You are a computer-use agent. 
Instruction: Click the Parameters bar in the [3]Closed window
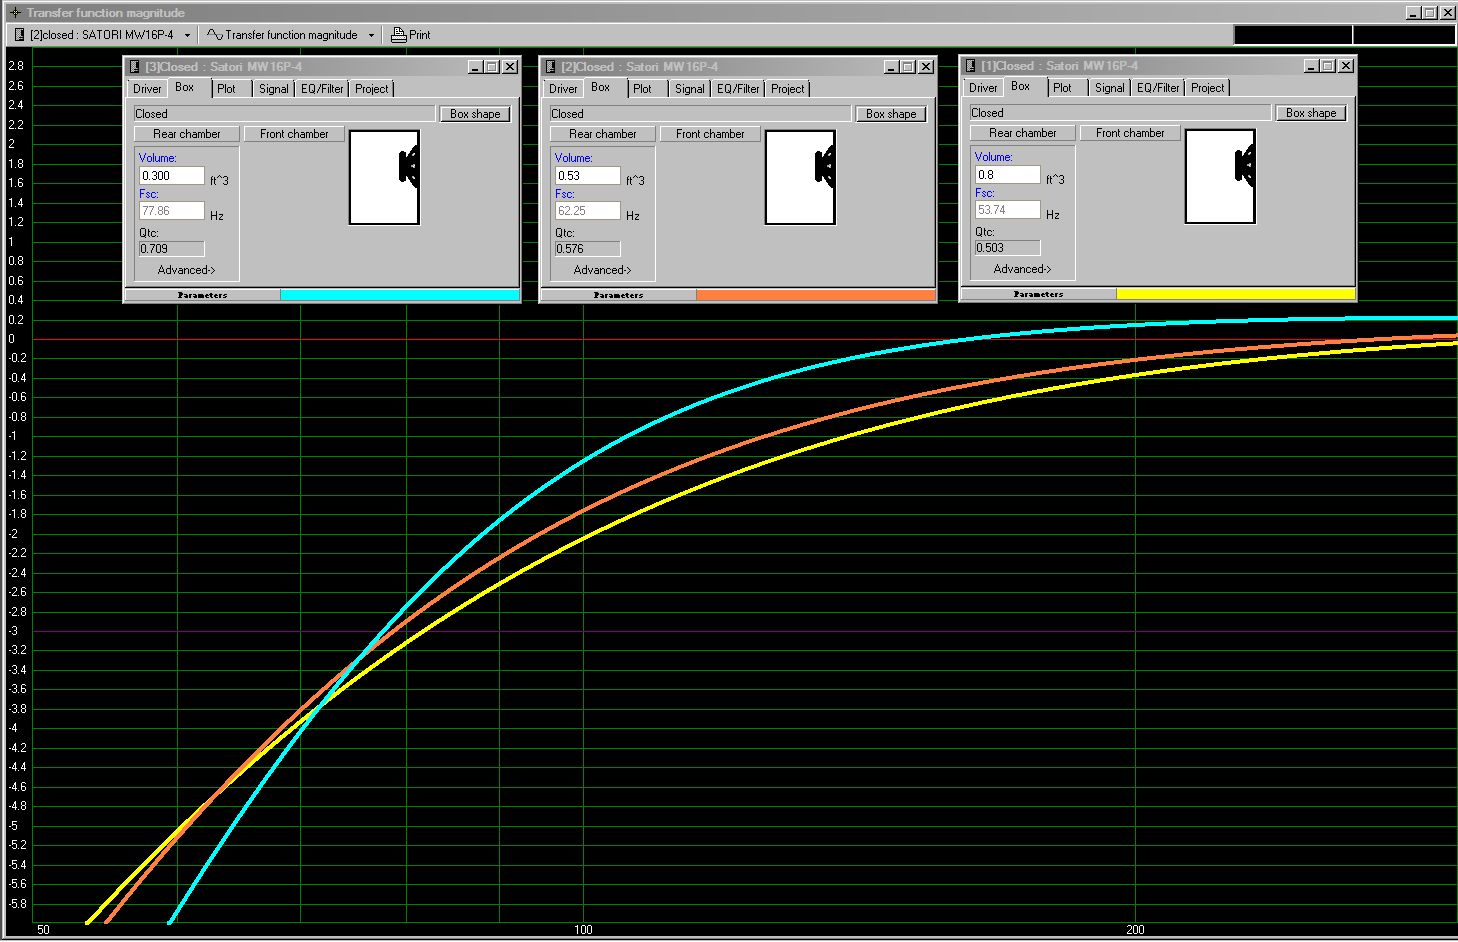click(x=203, y=295)
